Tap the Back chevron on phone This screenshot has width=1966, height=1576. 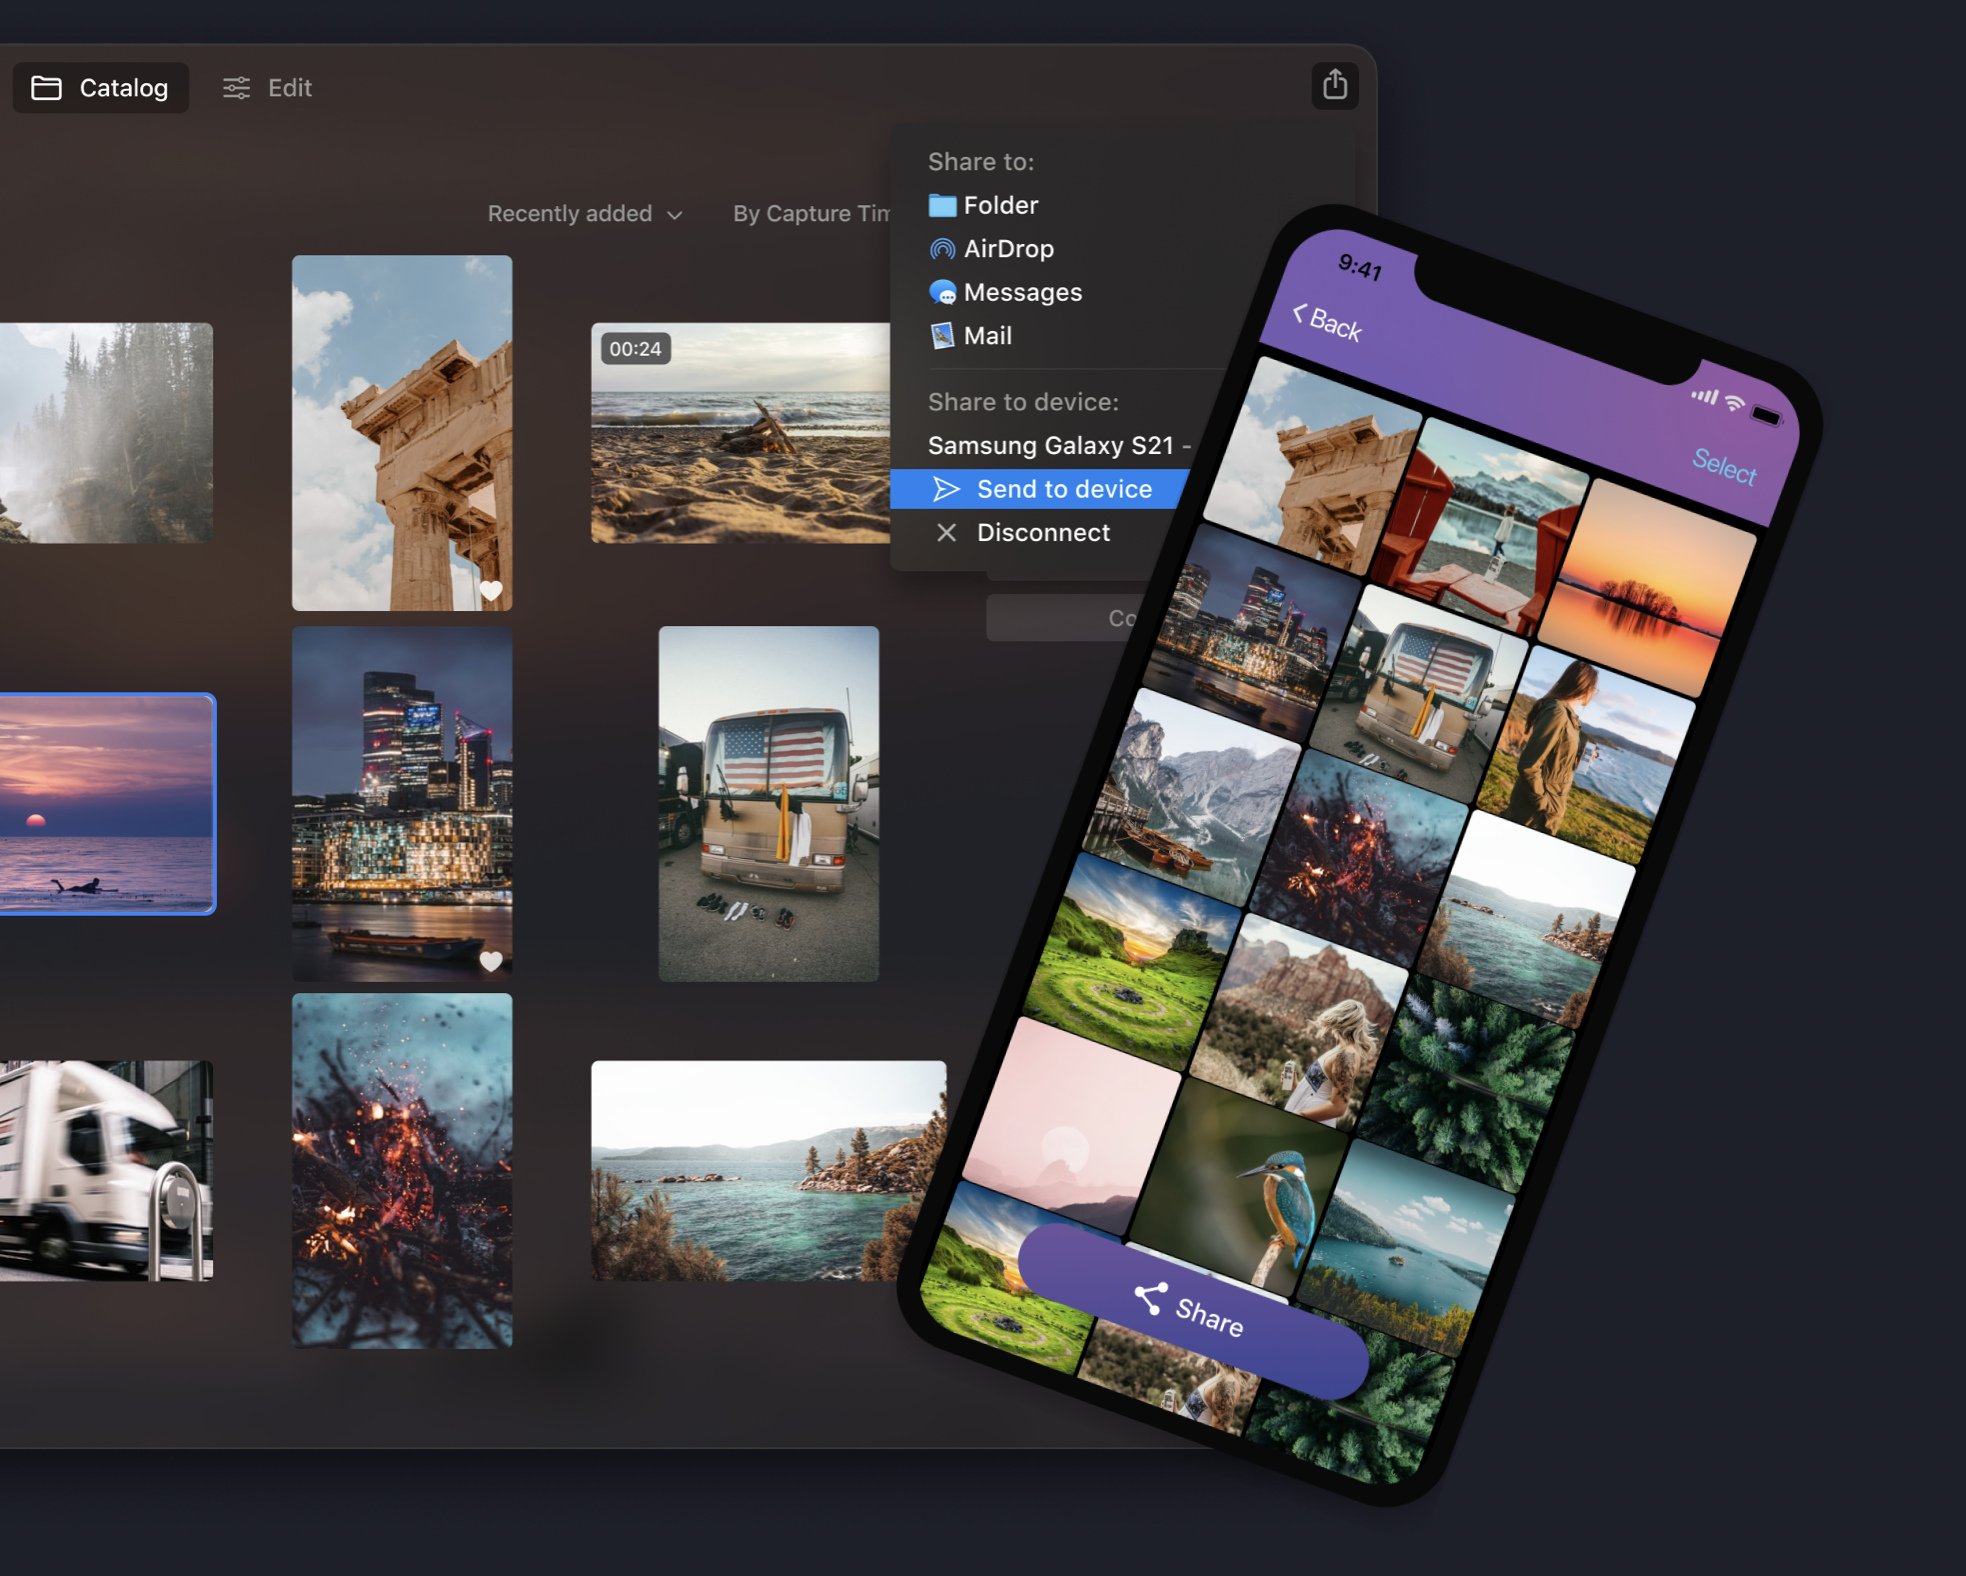pyautogui.click(x=1300, y=314)
